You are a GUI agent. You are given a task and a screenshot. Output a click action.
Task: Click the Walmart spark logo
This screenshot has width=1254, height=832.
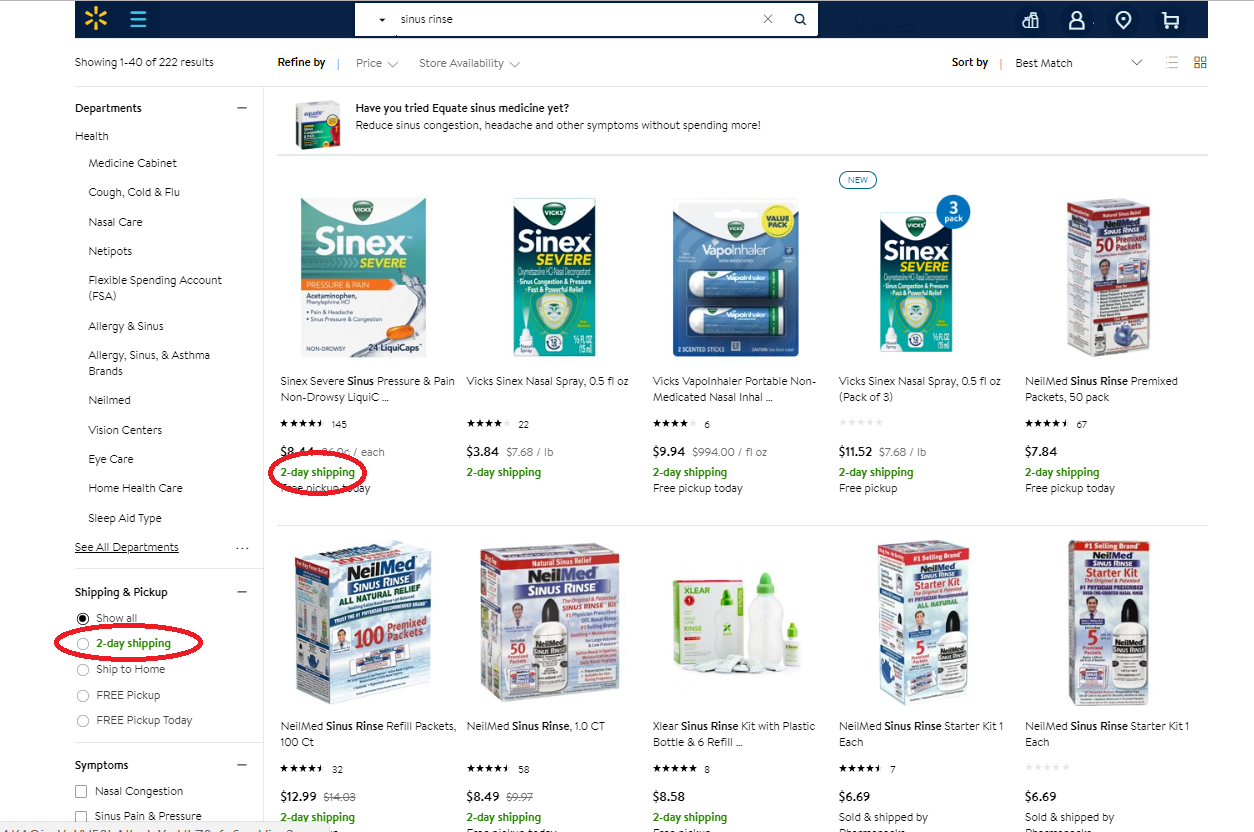click(x=96, y=18)
